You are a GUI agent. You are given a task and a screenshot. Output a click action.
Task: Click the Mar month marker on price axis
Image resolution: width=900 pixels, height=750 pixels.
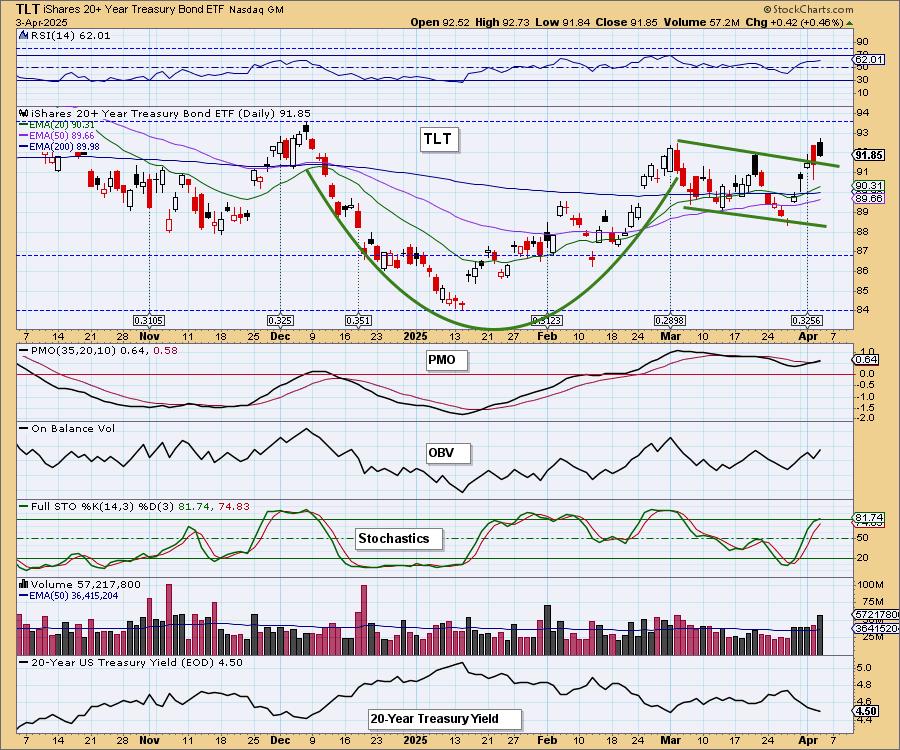point(670,336)
